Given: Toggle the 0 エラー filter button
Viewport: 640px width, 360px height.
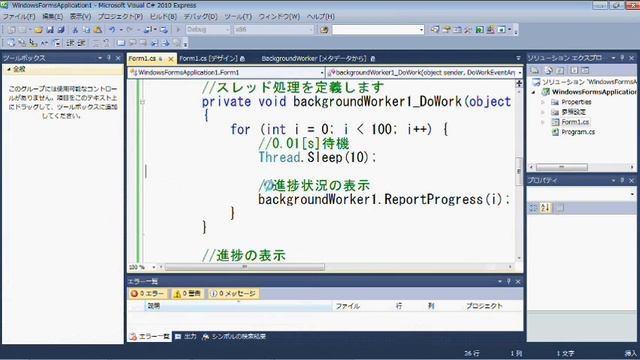Looking at the screenshot, I should [x=148, y=293].
